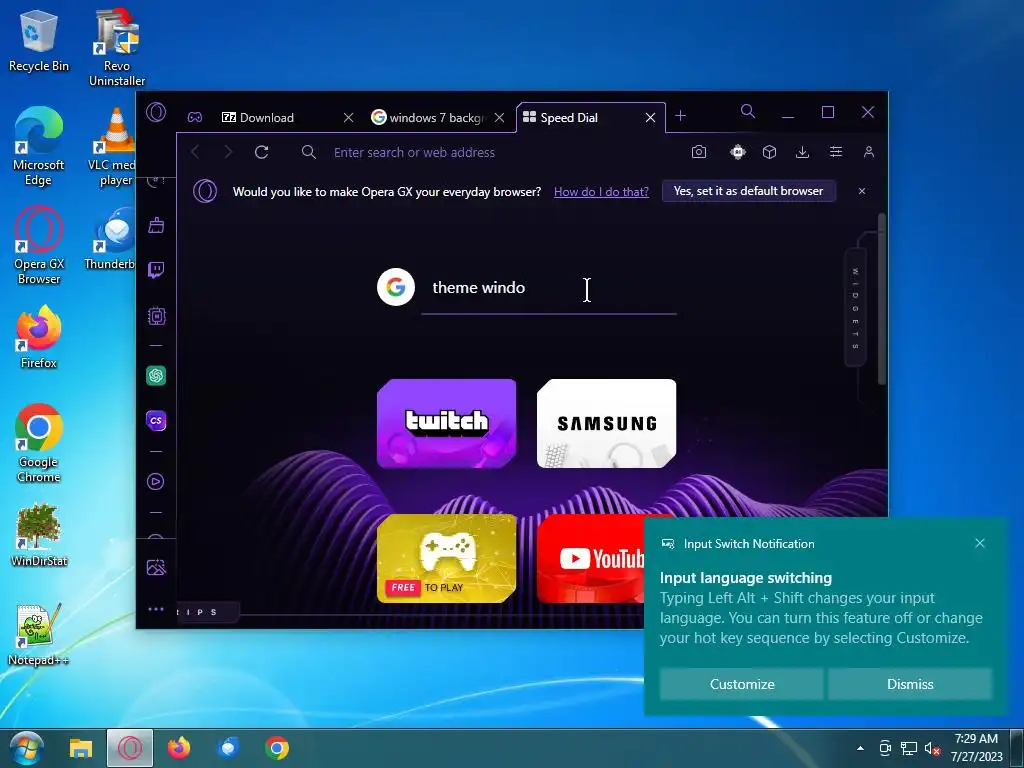Image resolution: width=1024 pixels, height=768 pixels.
Task: Close the Speed Dial tab
Action: coord(650,118)
